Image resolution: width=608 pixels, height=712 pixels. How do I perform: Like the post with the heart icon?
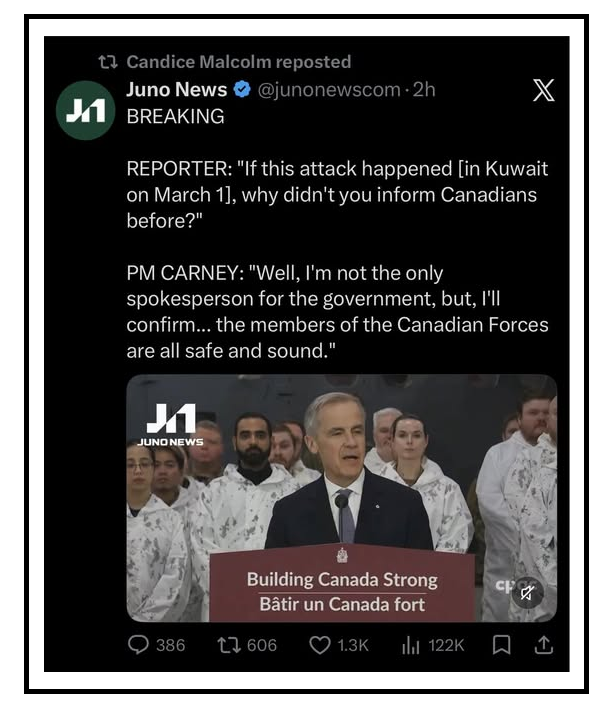tap(319, 645)
